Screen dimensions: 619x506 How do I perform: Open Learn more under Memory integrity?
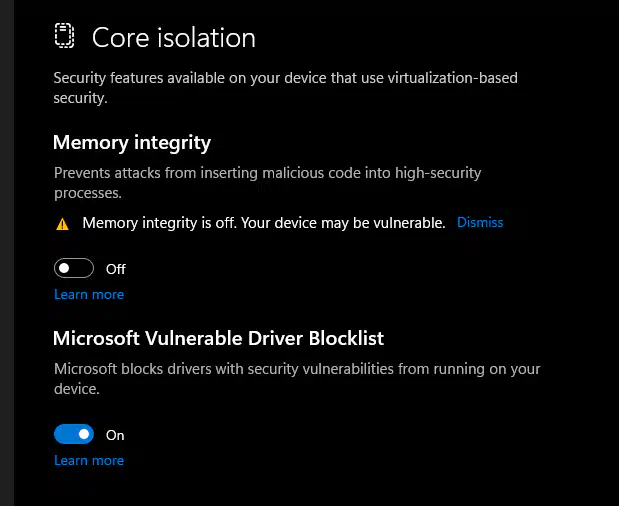coord(89,295)
